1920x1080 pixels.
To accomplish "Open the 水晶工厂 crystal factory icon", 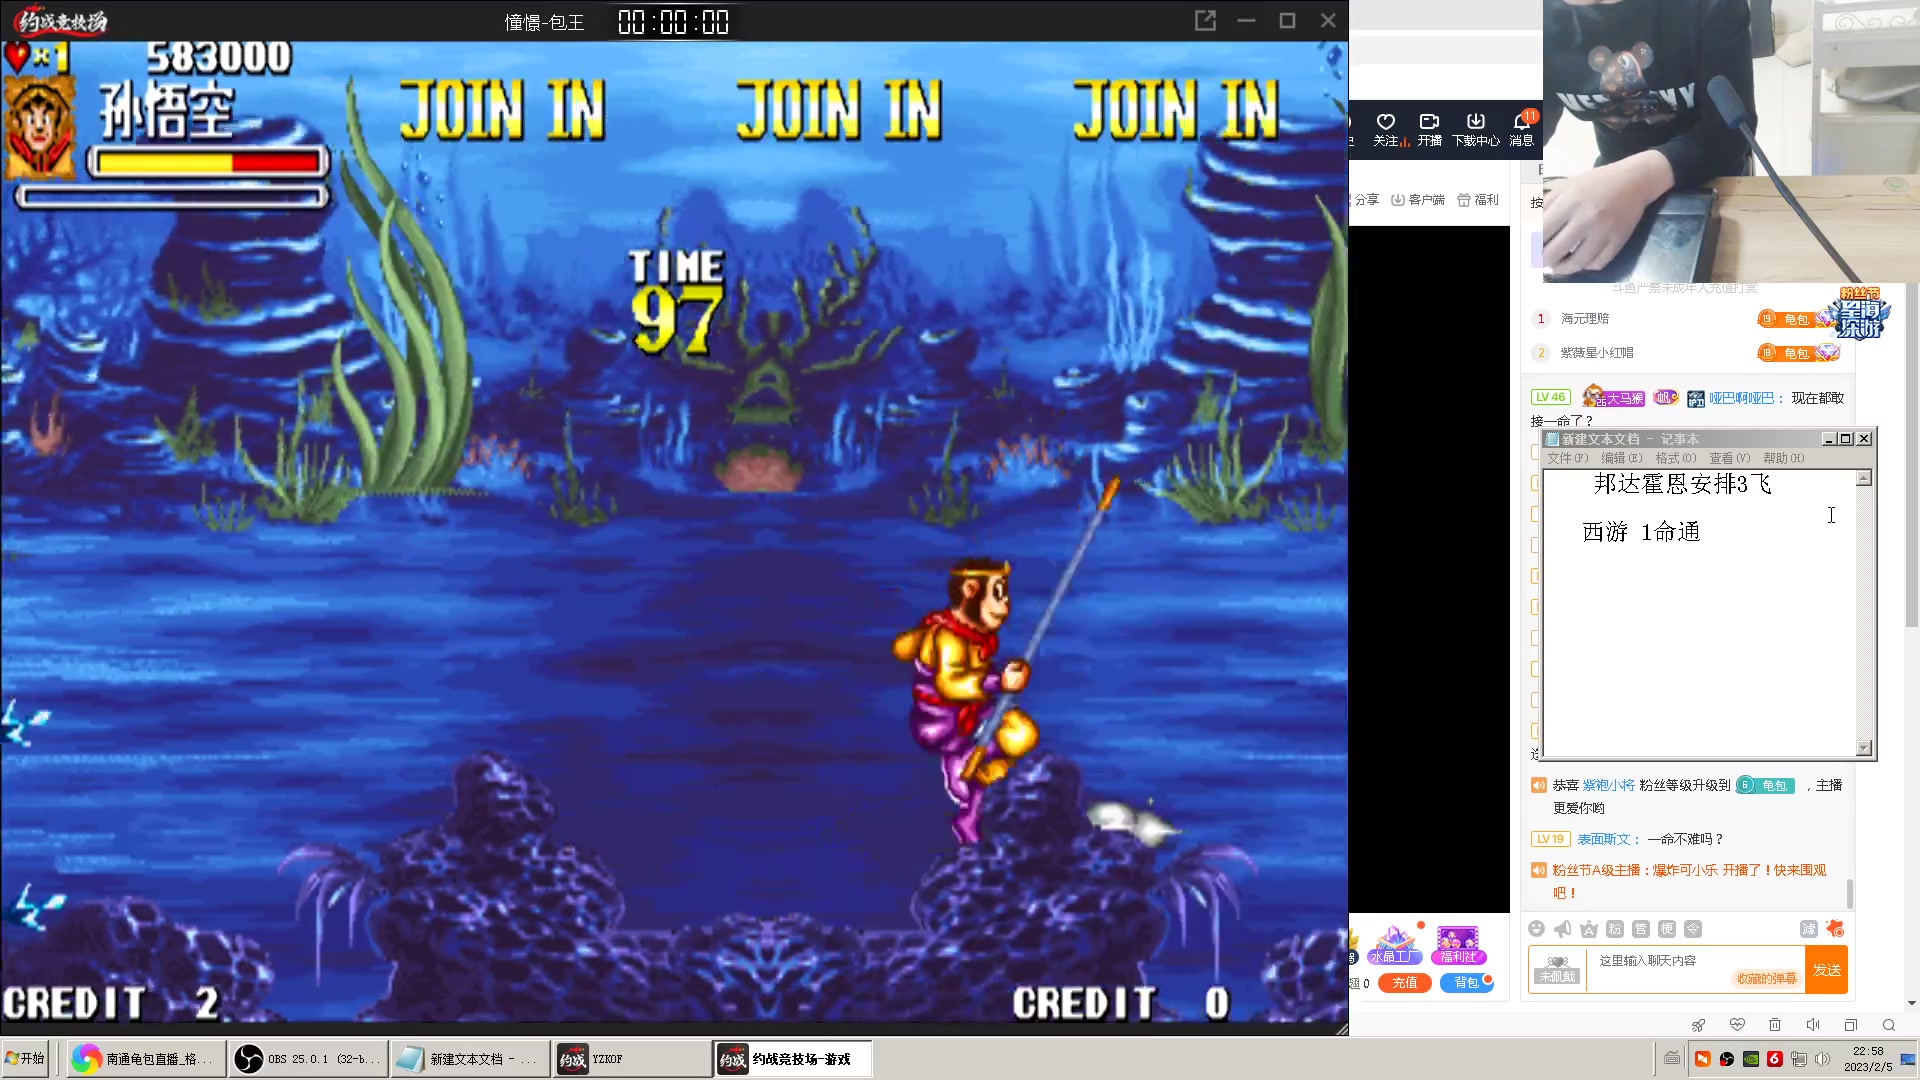I will click(x=1396, y=944).
